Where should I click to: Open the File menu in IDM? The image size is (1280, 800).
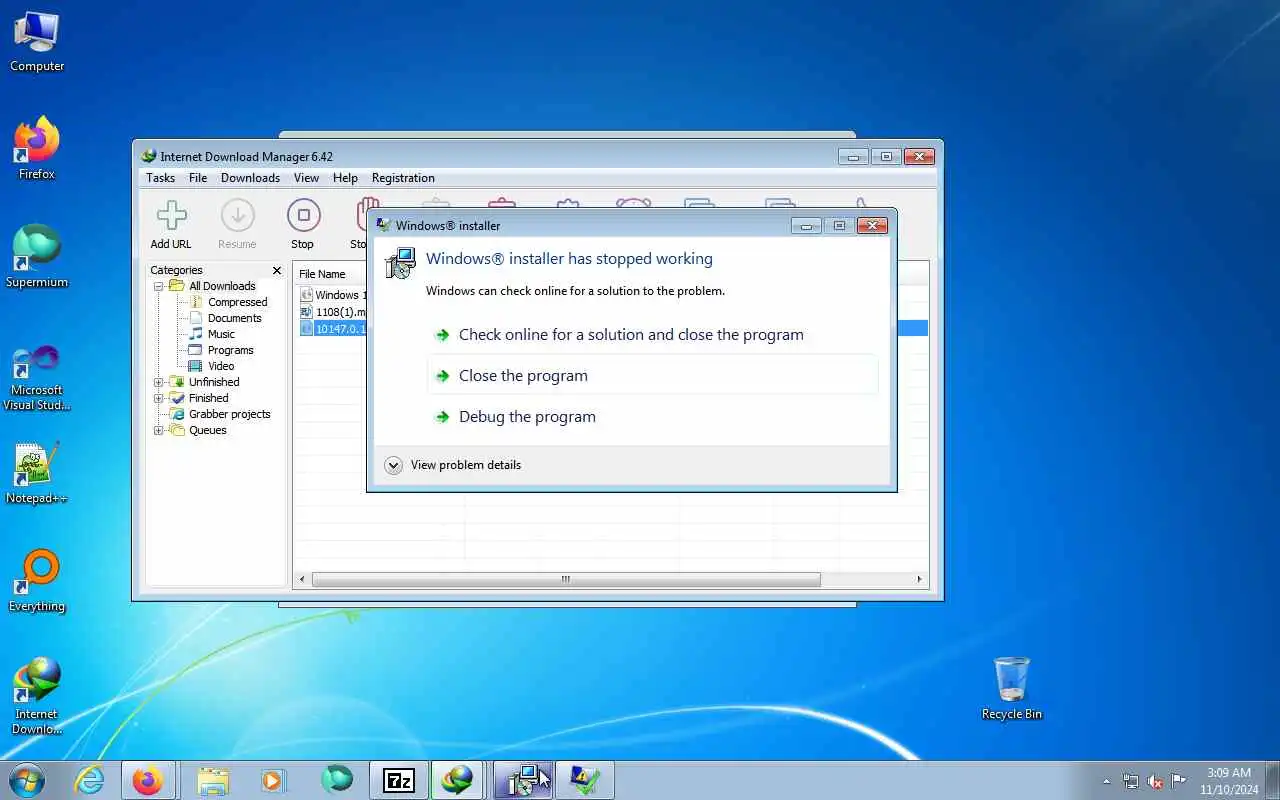coord(198,178)
